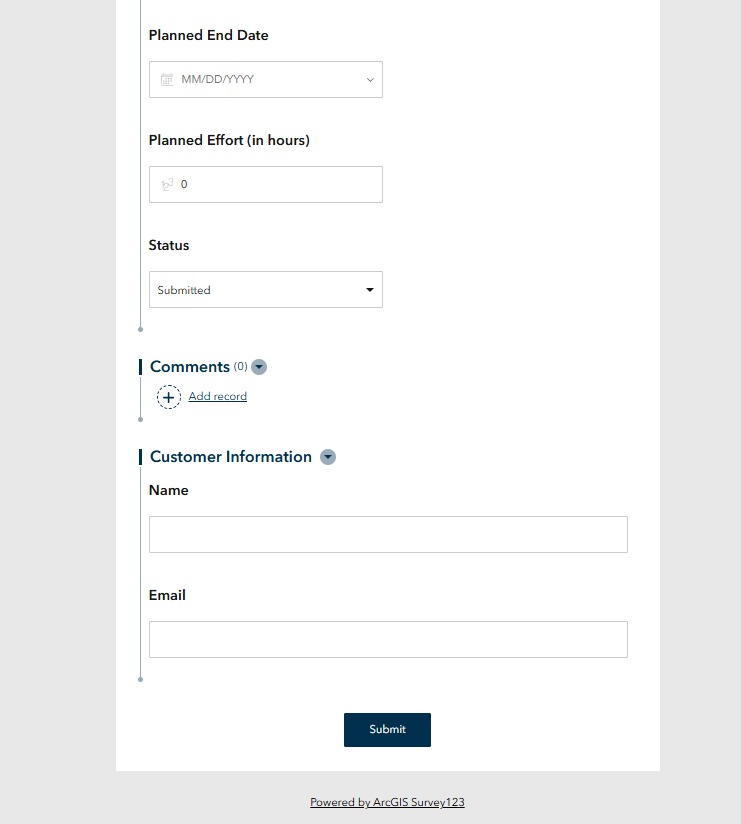The width and height of the screenshot is (741, 824).
Task: Click the number icon in Planned Effort
Action: [167, 185]
